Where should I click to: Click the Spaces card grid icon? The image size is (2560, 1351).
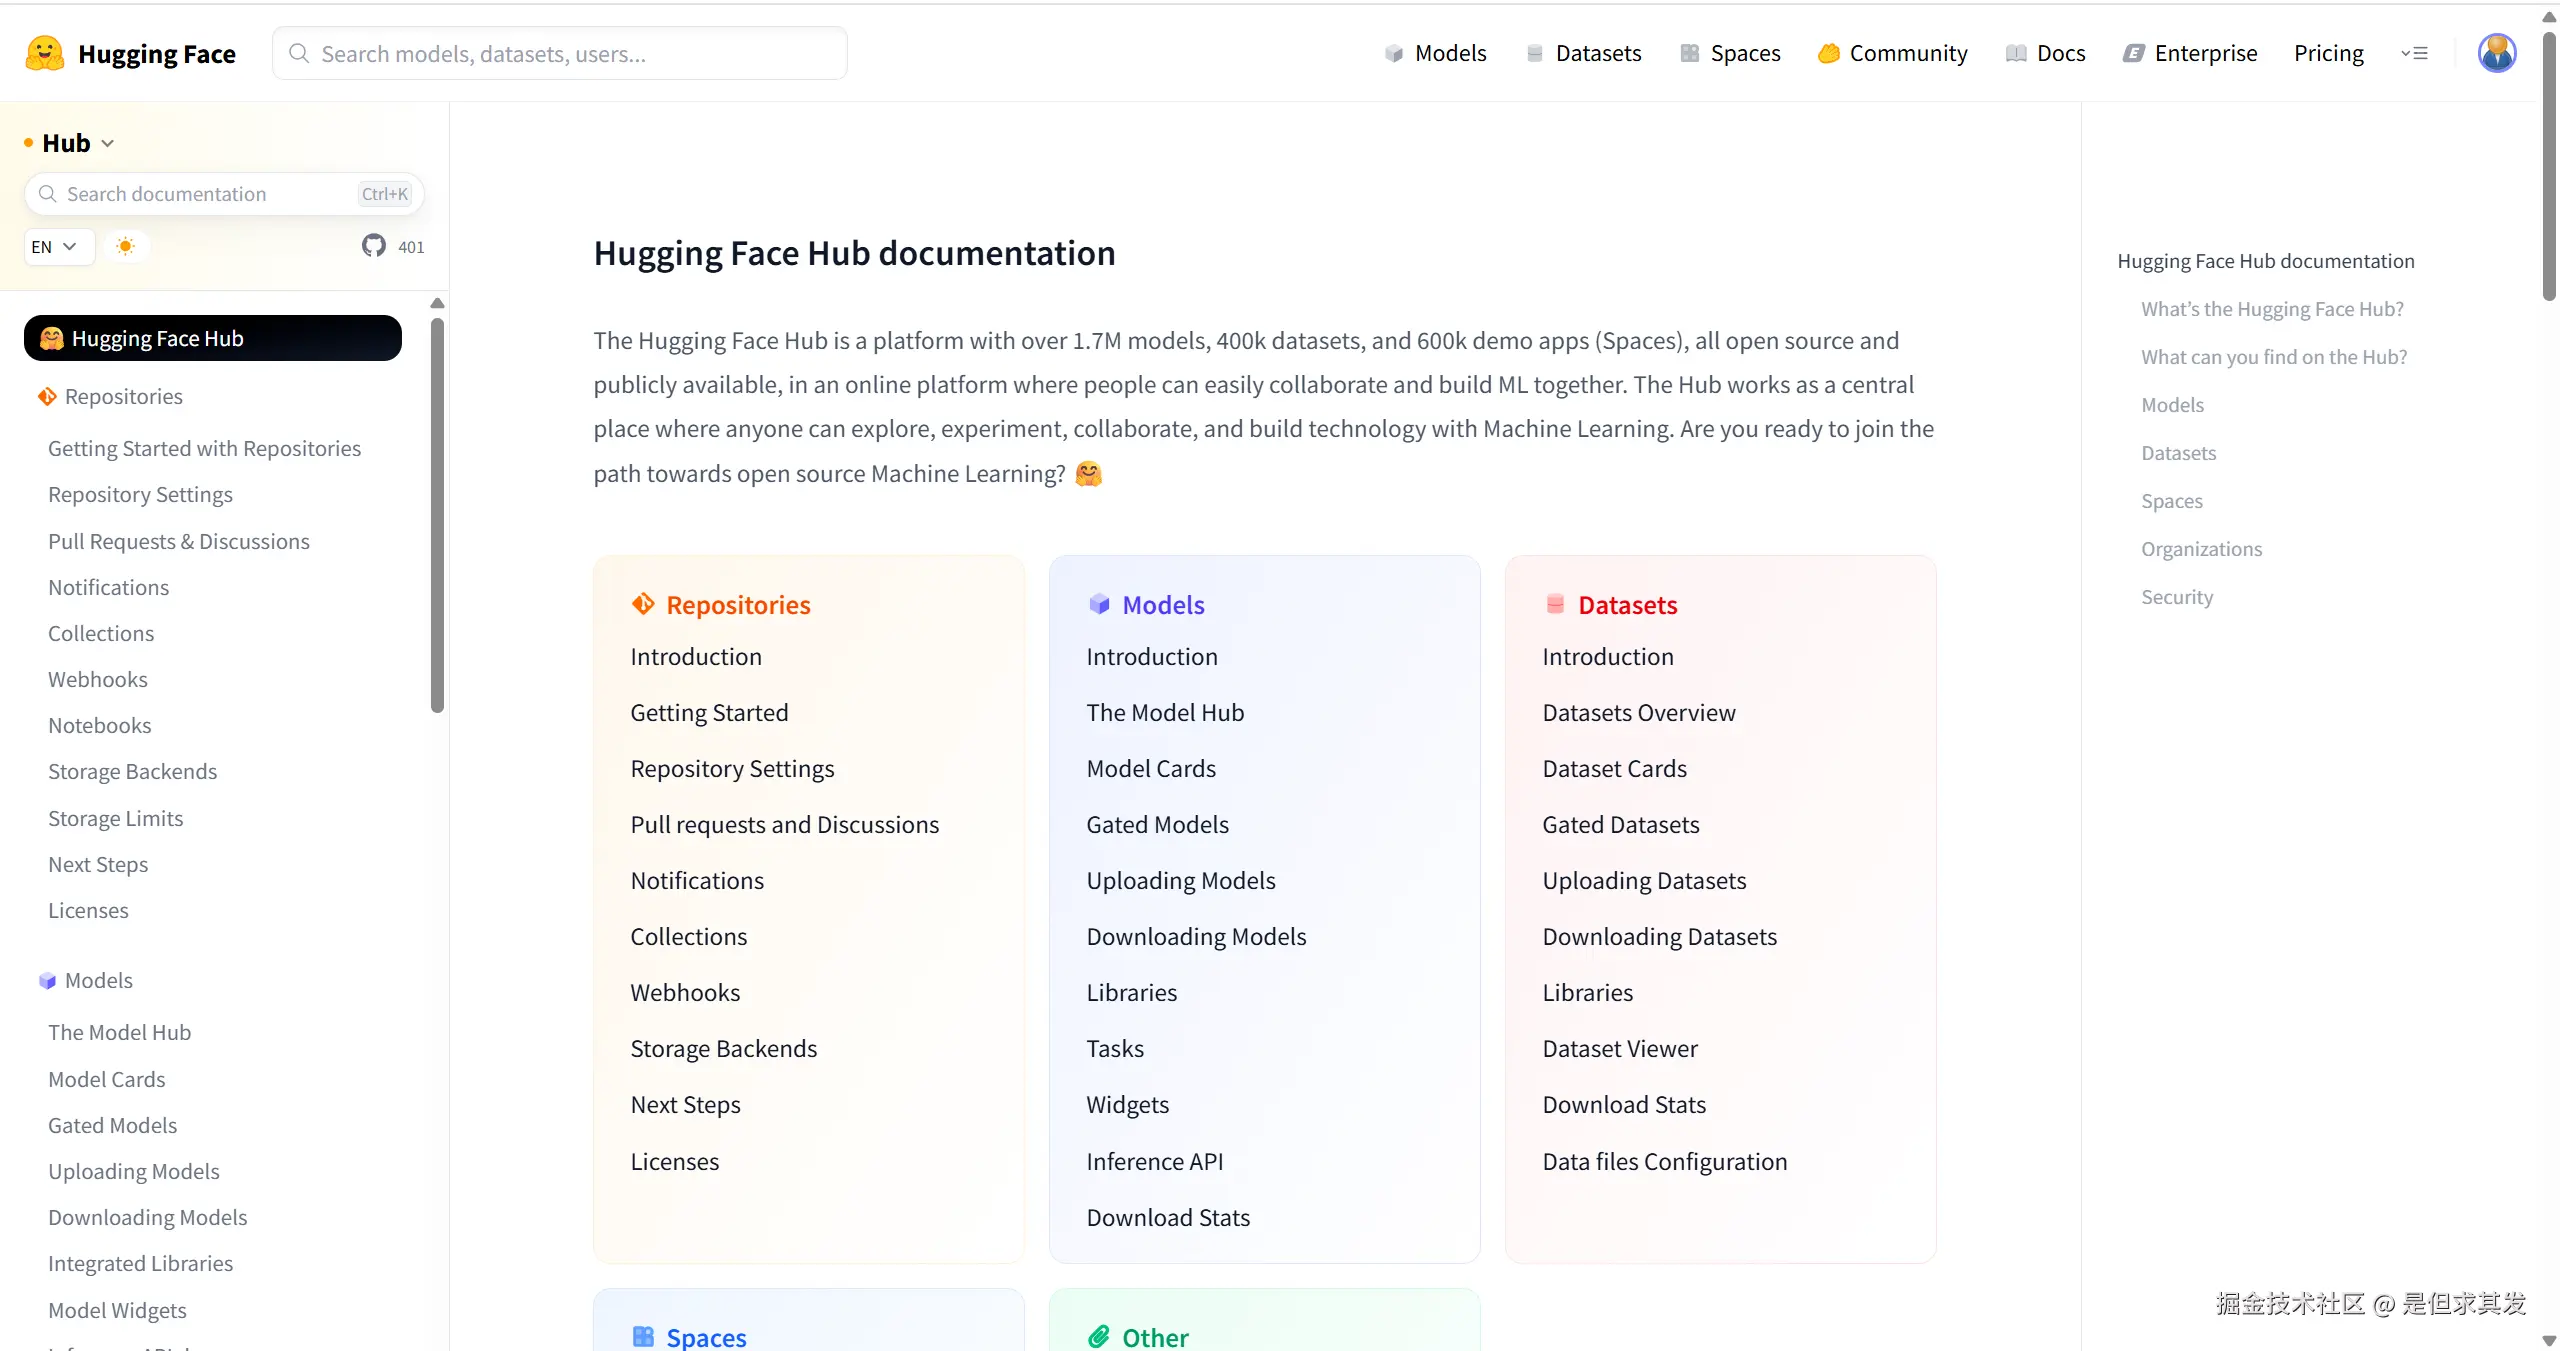(643, 1336)
